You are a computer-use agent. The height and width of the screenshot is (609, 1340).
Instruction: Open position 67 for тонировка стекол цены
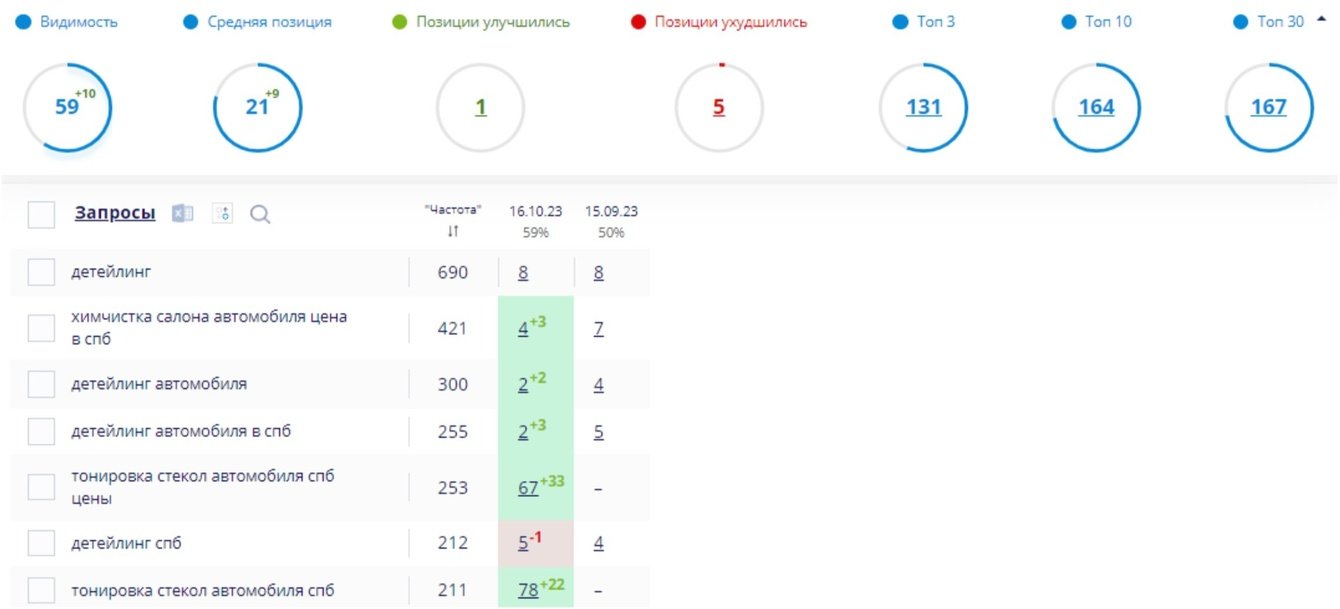coord(528,487)
